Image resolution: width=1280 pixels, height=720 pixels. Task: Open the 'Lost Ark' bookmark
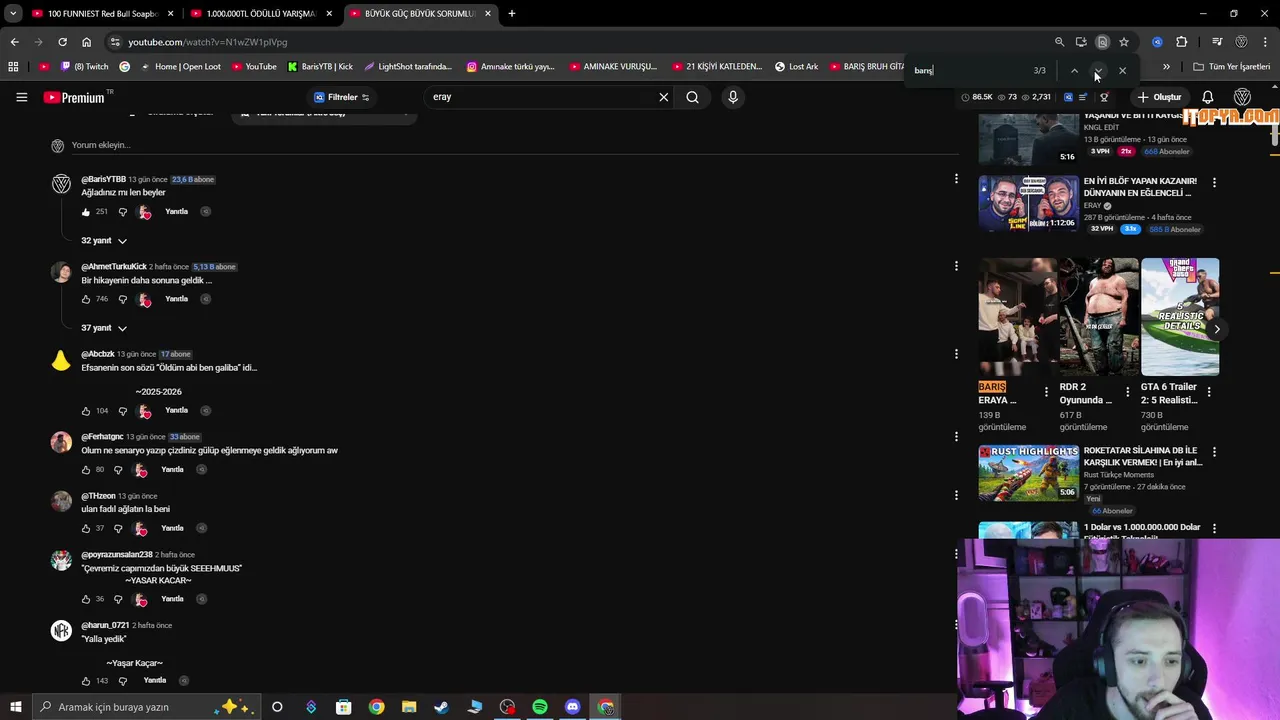pos(796,67)
